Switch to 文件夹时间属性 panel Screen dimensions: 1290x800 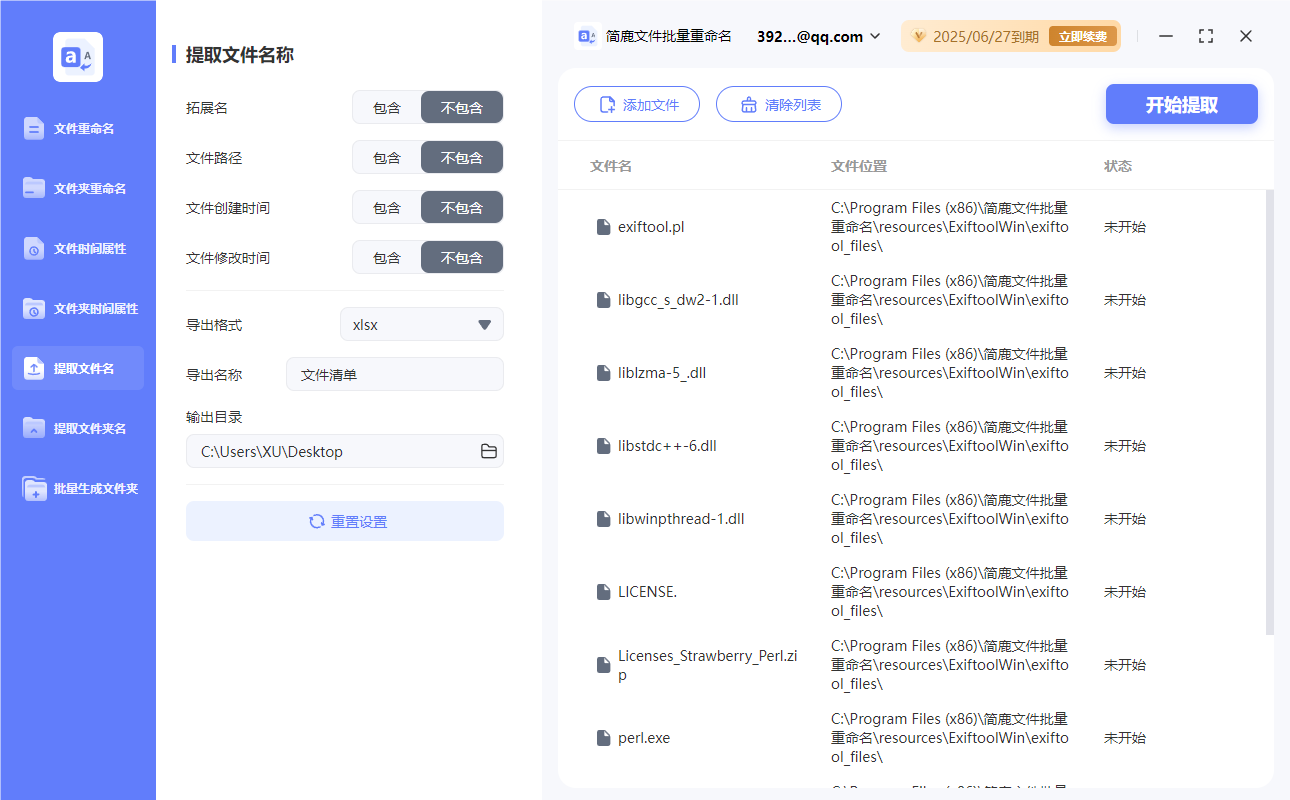[x=77, y=308]
